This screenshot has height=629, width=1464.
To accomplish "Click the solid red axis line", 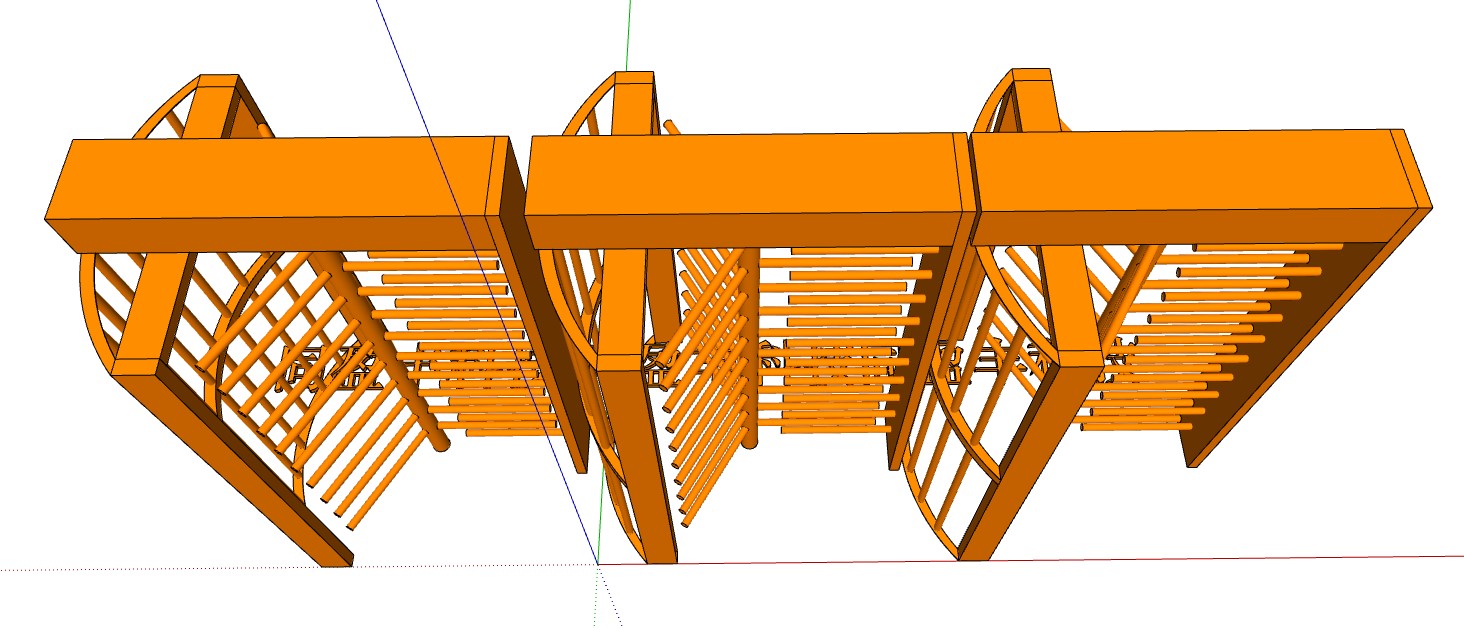I will [1100, 559].
